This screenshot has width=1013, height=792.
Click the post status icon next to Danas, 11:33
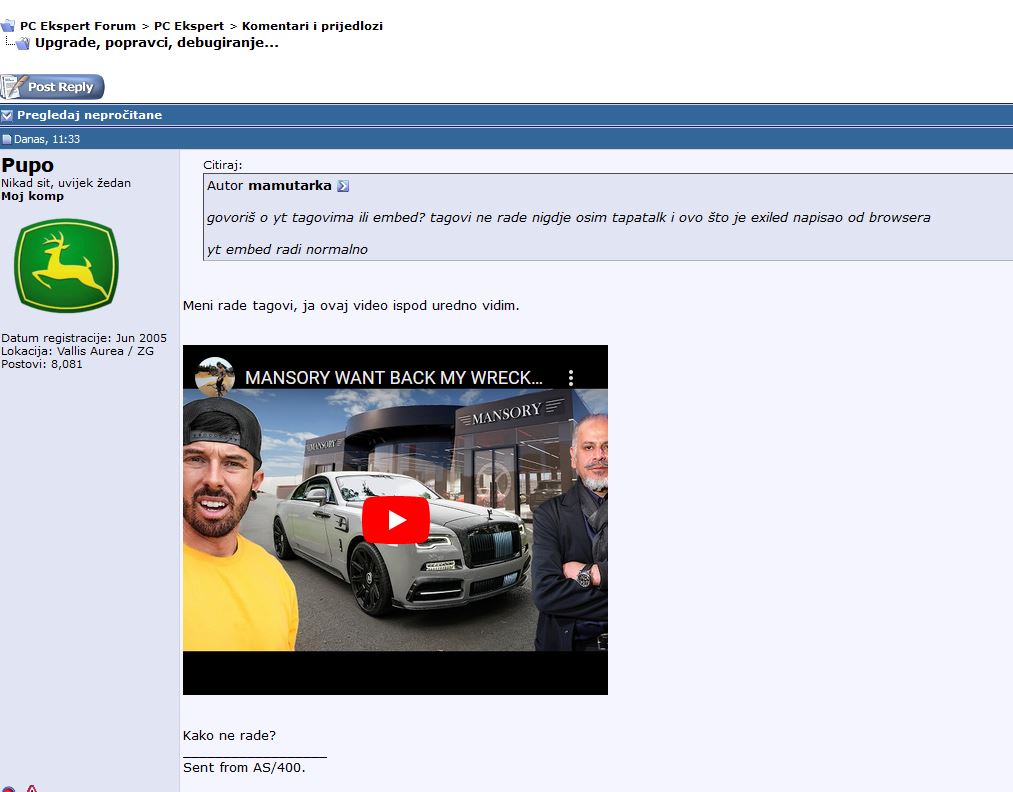6,139
